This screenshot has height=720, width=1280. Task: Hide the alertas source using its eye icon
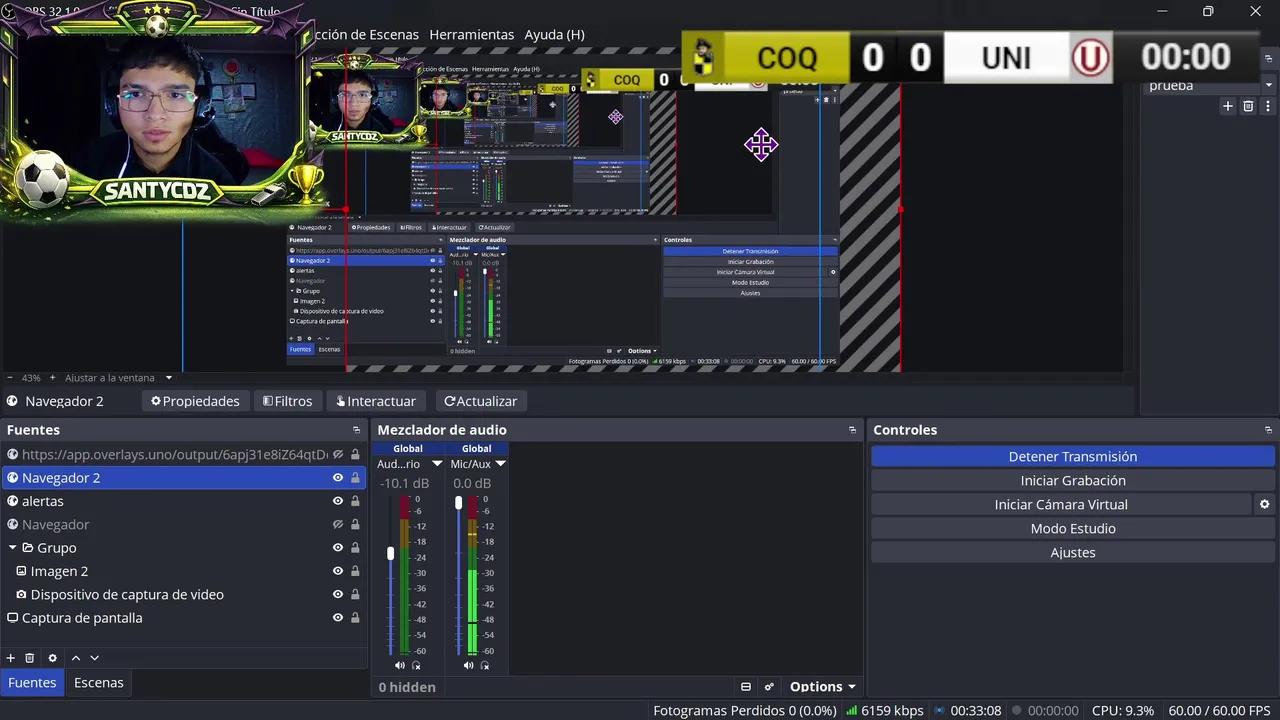pyautogui.click(x=338, y=501)
